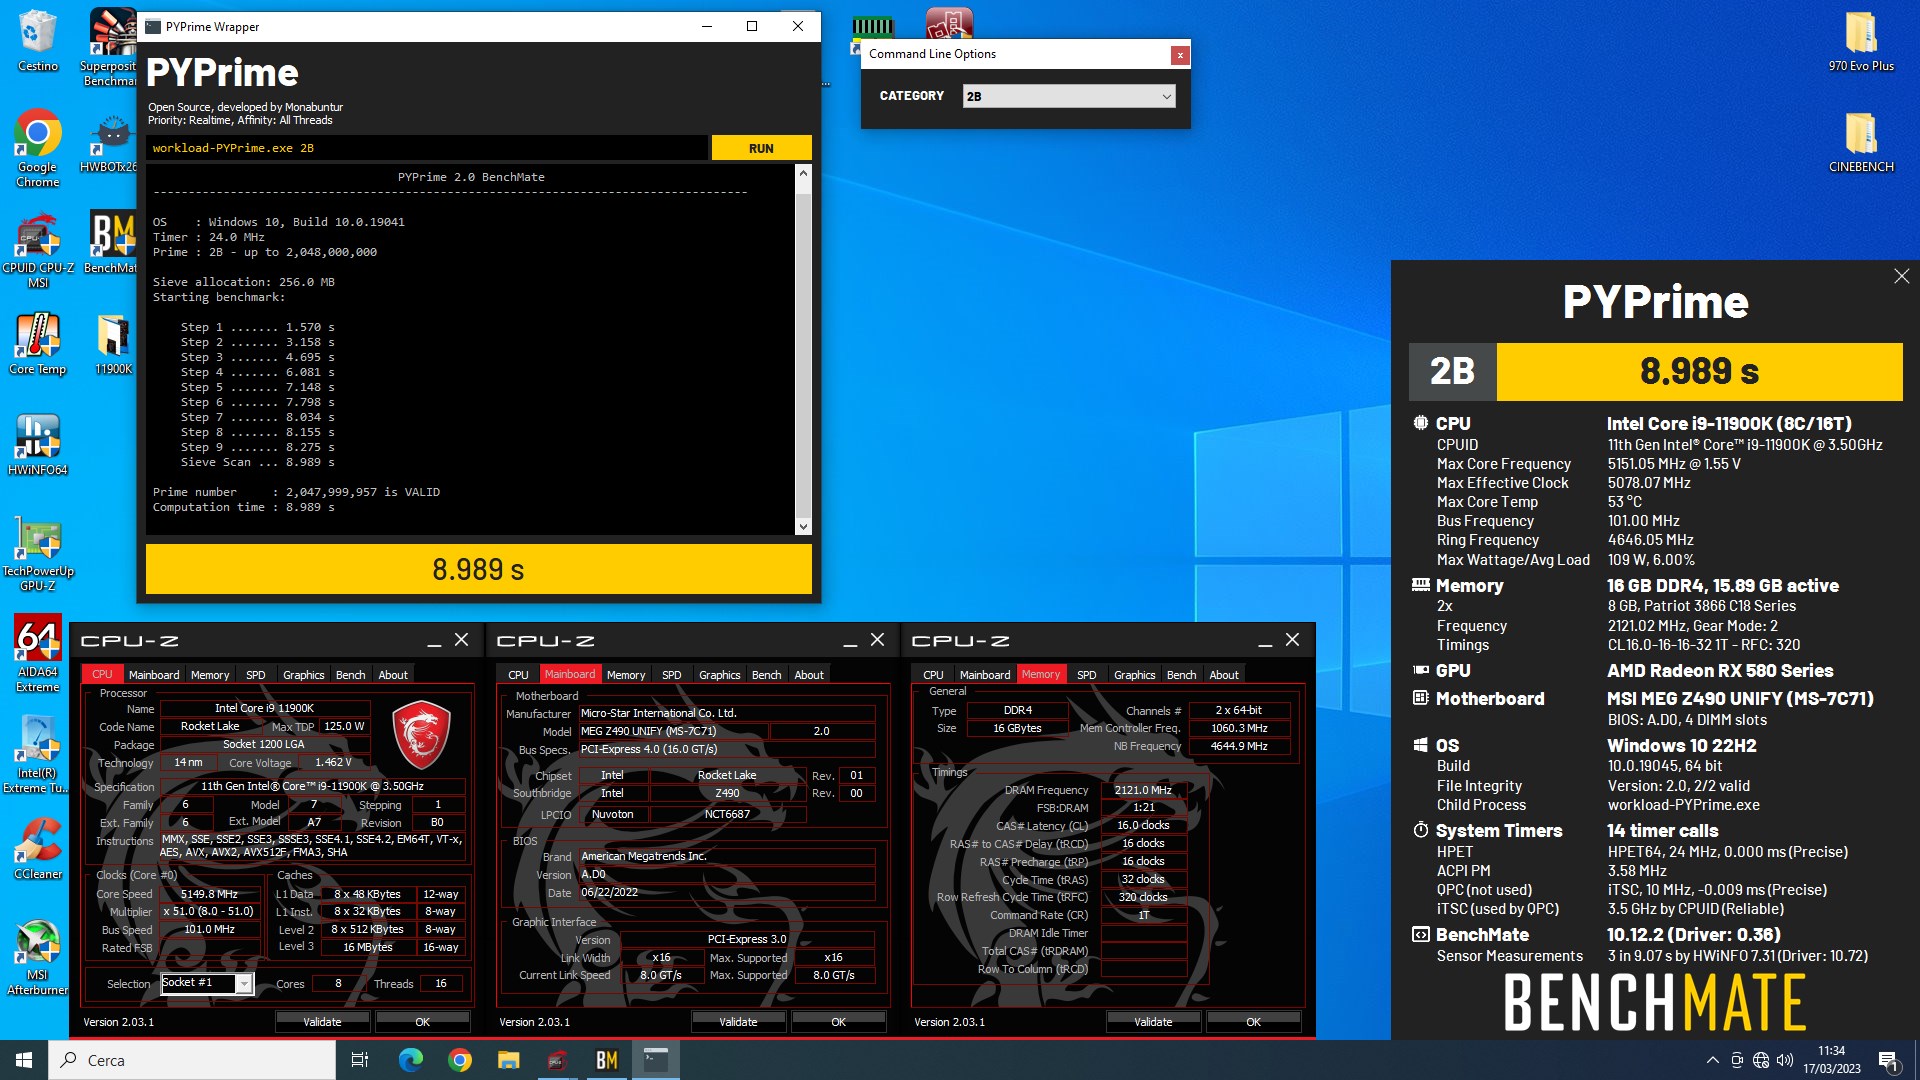Open Google Chrome desktop shortcut
Viewport: 1920px width, 1080px height.
point(37,148)
